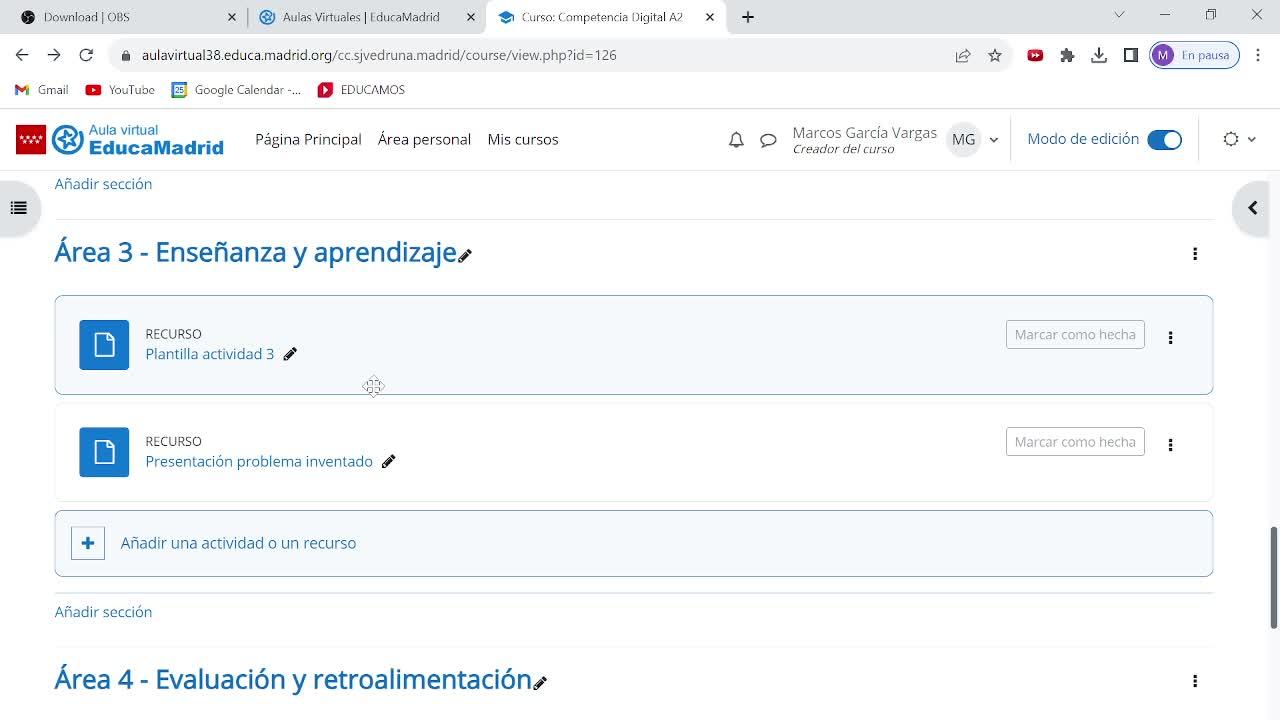Expand the user menu next to MG avatar
Screen dimensions: 1280x720
click(x=993, y=140)
